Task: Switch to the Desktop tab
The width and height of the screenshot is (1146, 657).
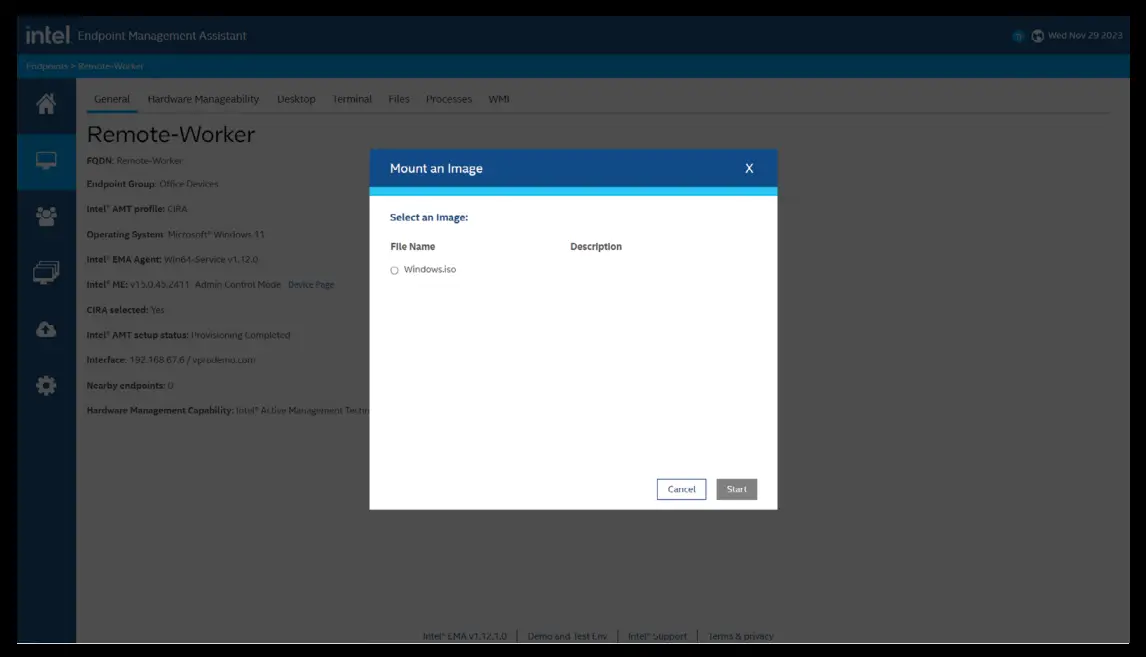Action: pyautogui.click(x=296, y=99)
